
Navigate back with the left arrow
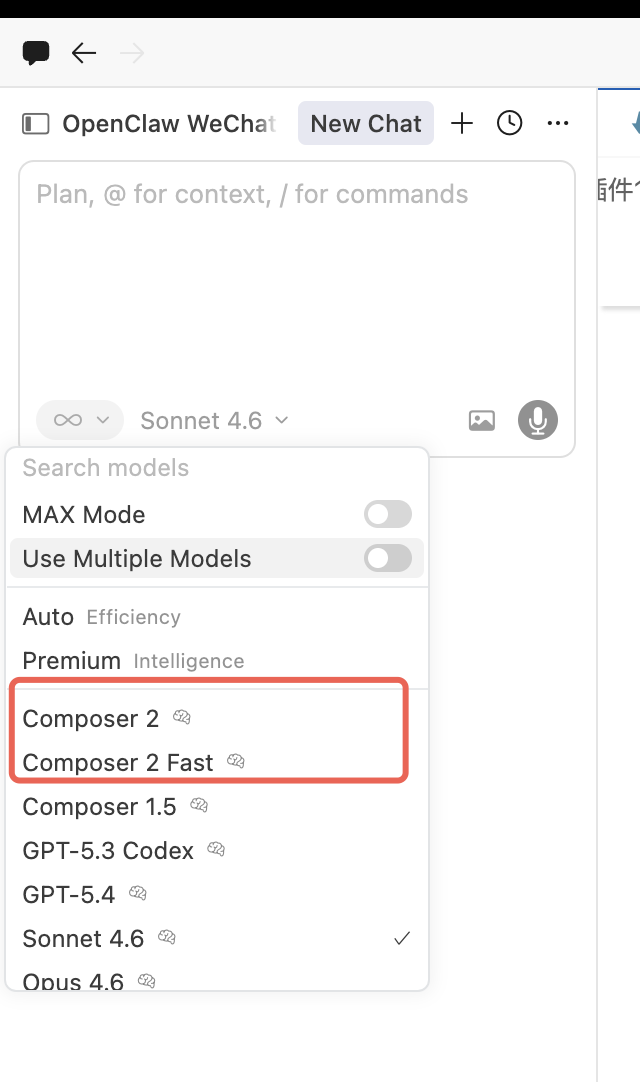(x=84, y=53)
